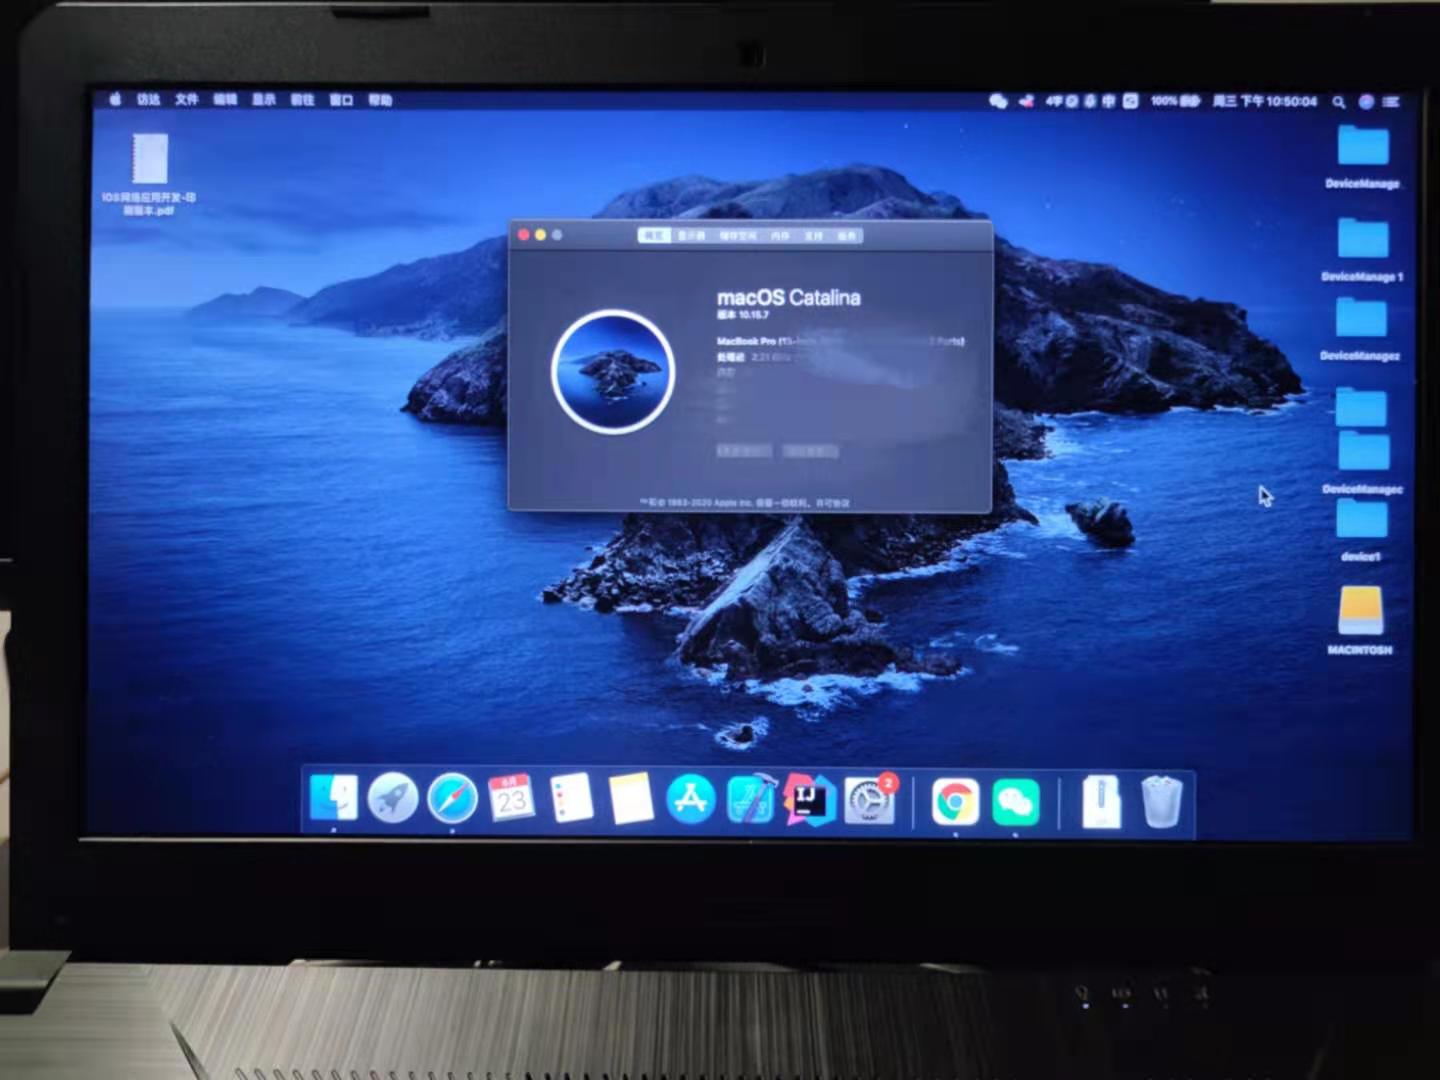Screen dimensions: 1440x1080
Task: Open Google Chrome from the Dock
Action: [x=955, y=802]
